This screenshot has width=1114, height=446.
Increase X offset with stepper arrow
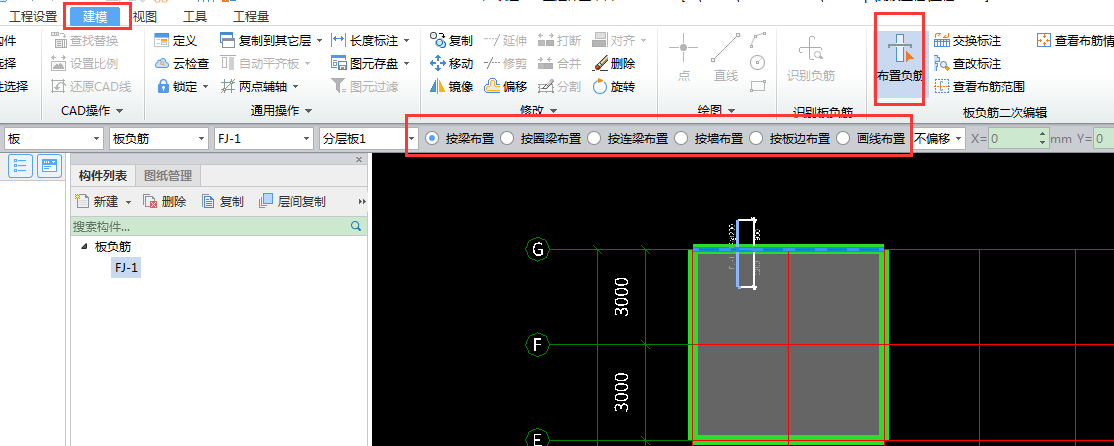tap(1043, 134)
